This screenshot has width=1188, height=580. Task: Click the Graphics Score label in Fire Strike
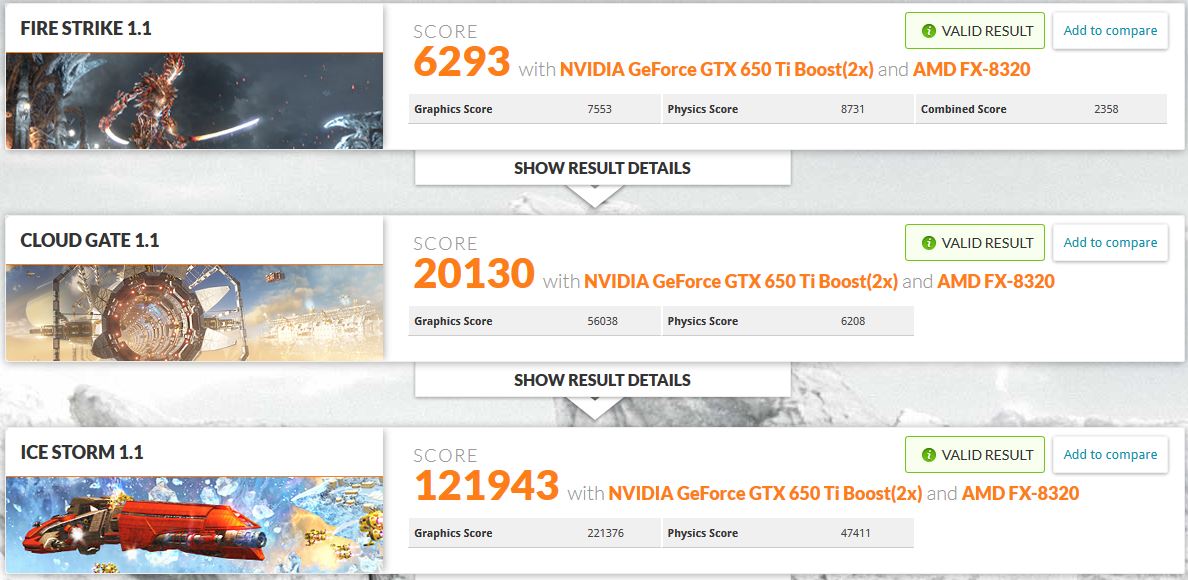(453, 109)
